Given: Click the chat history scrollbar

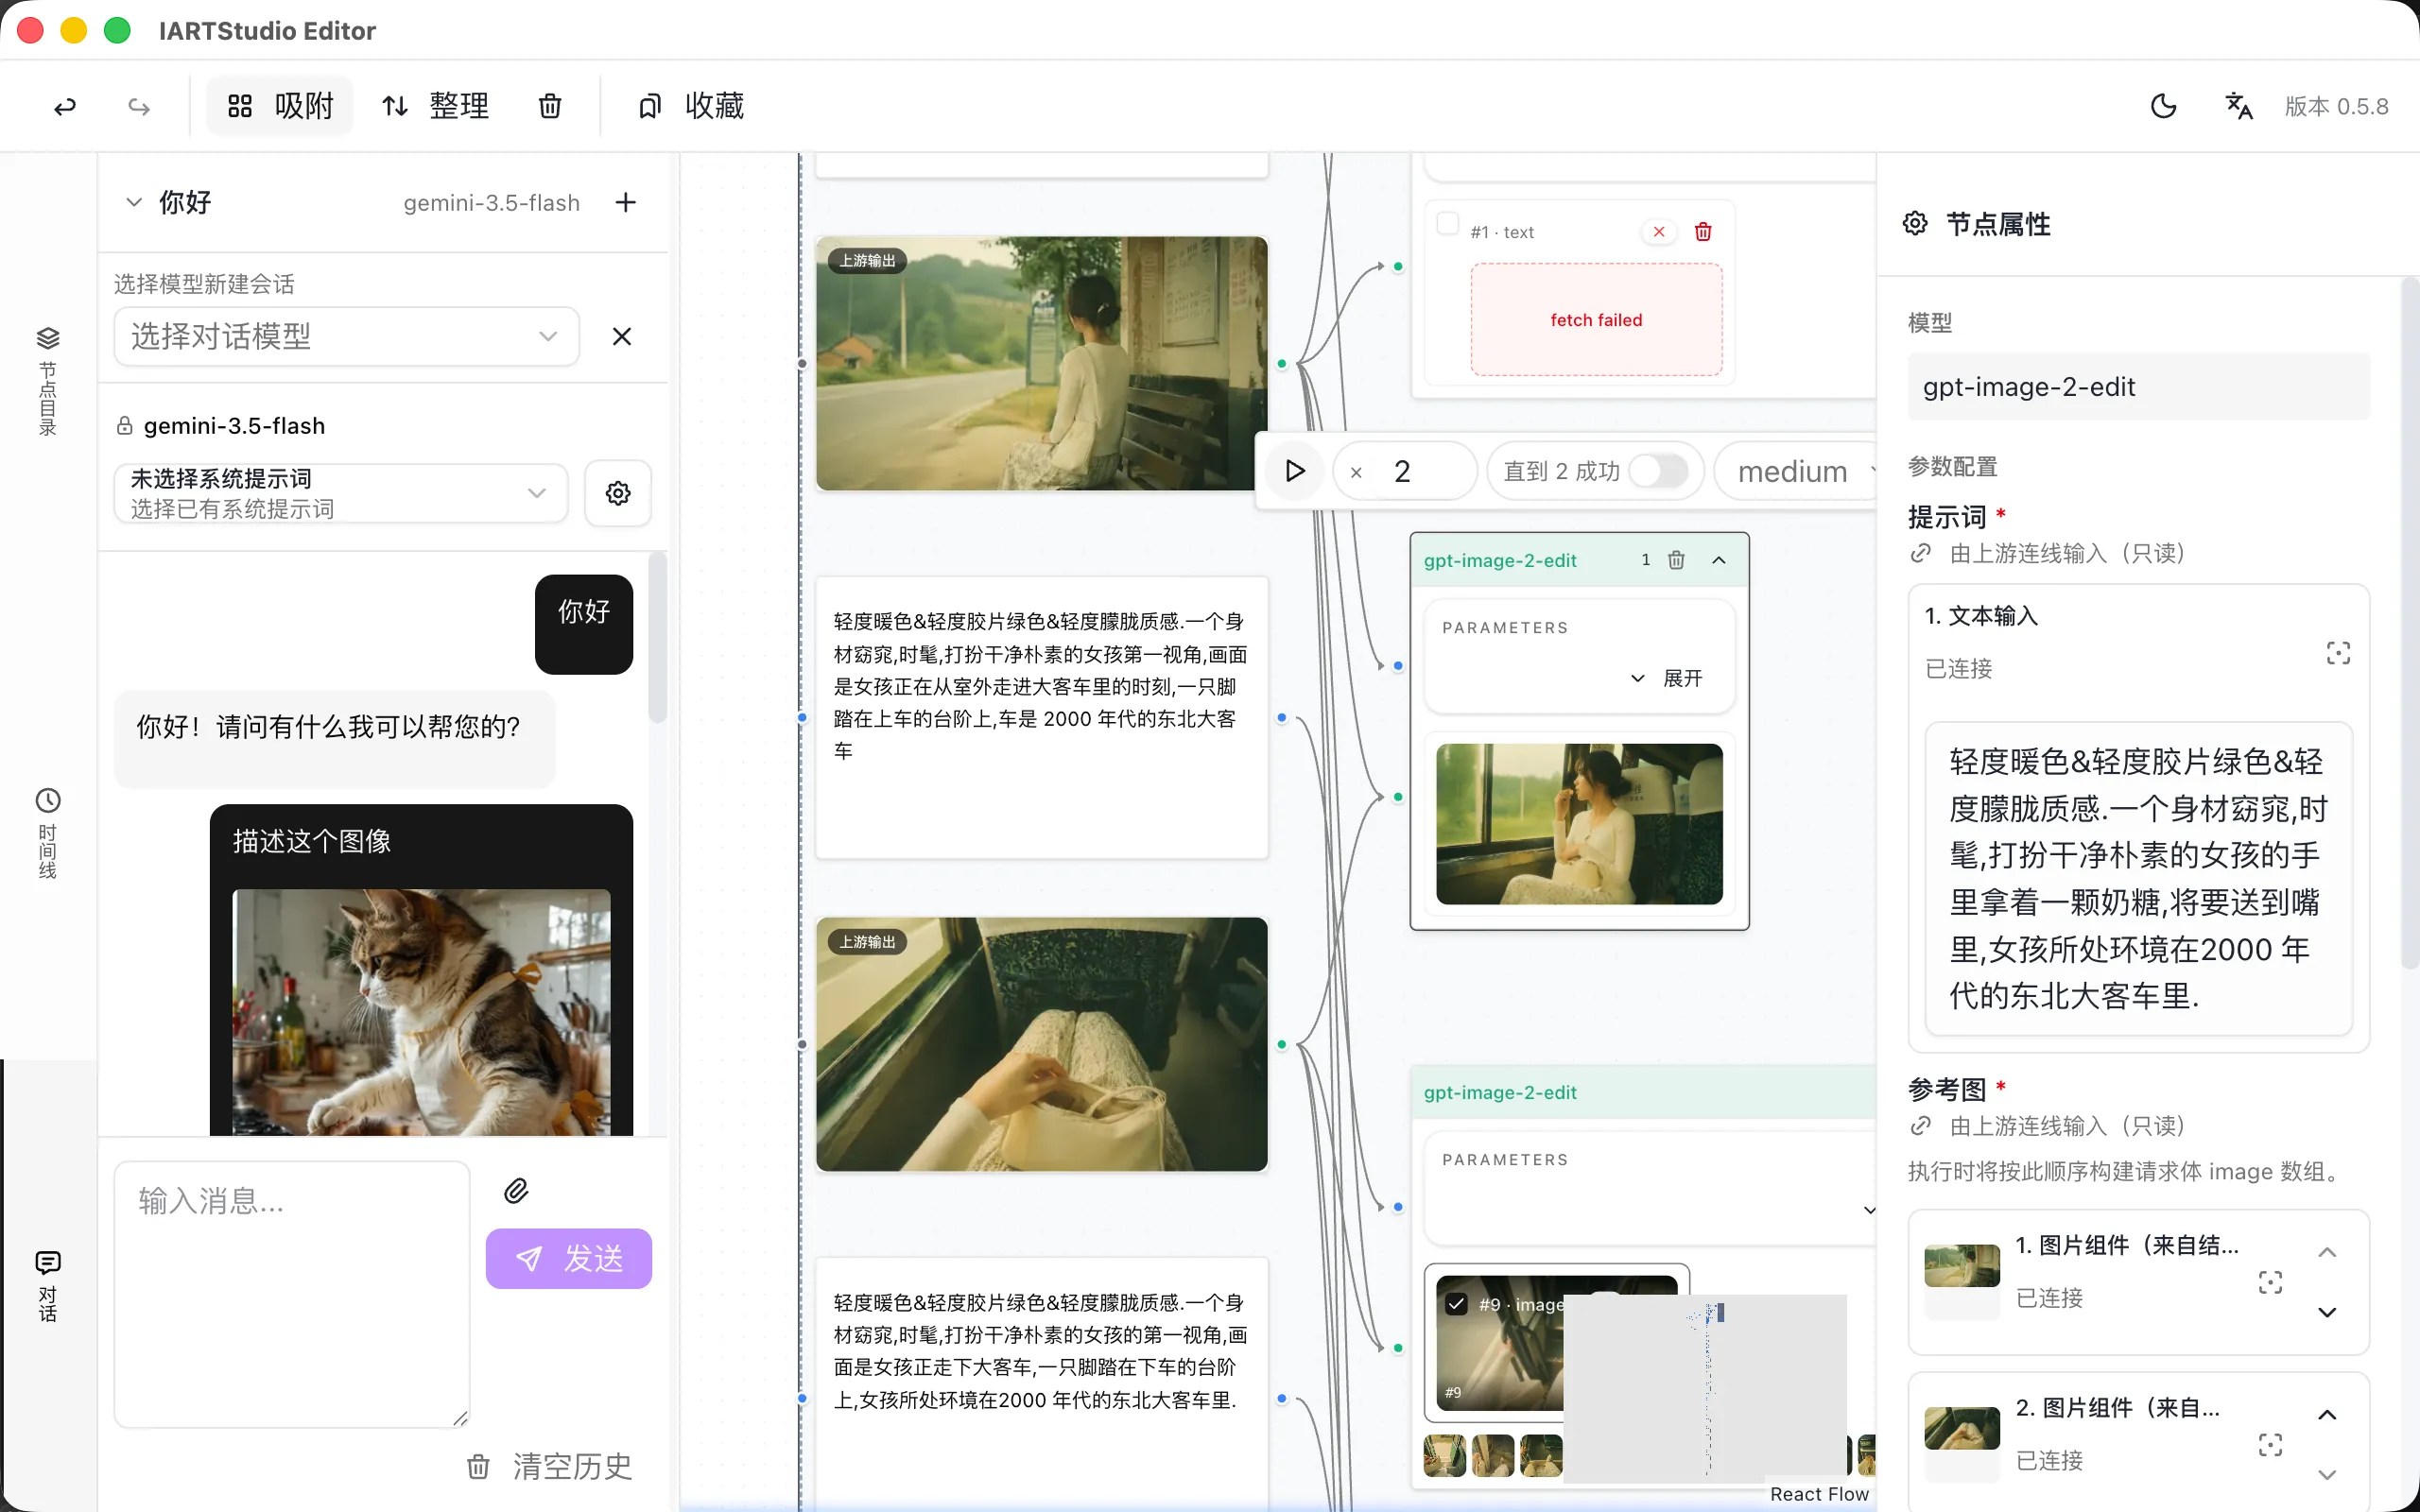Looking at the screenshot, I should (657, 638).
